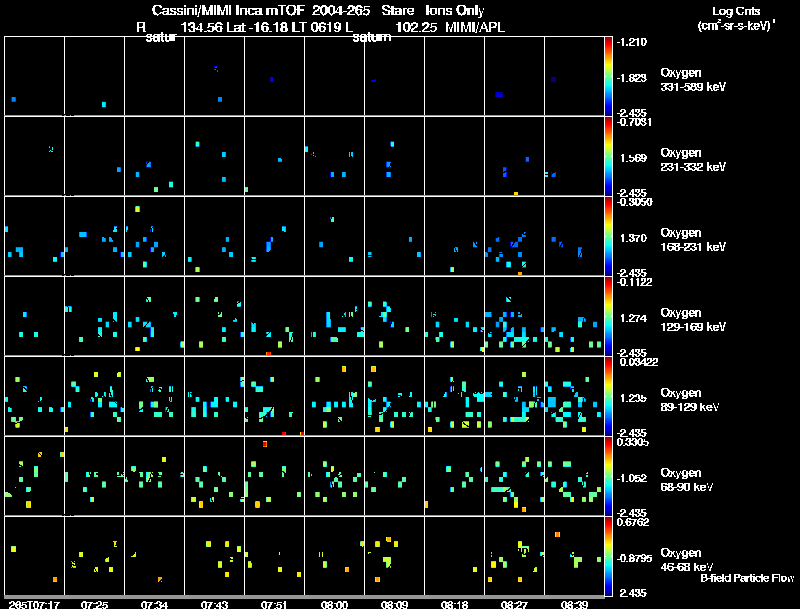Screen dimensions: 800x609
Task: Click the color bar beside Oxygen 68-90 keV
Action: [608, 476]
